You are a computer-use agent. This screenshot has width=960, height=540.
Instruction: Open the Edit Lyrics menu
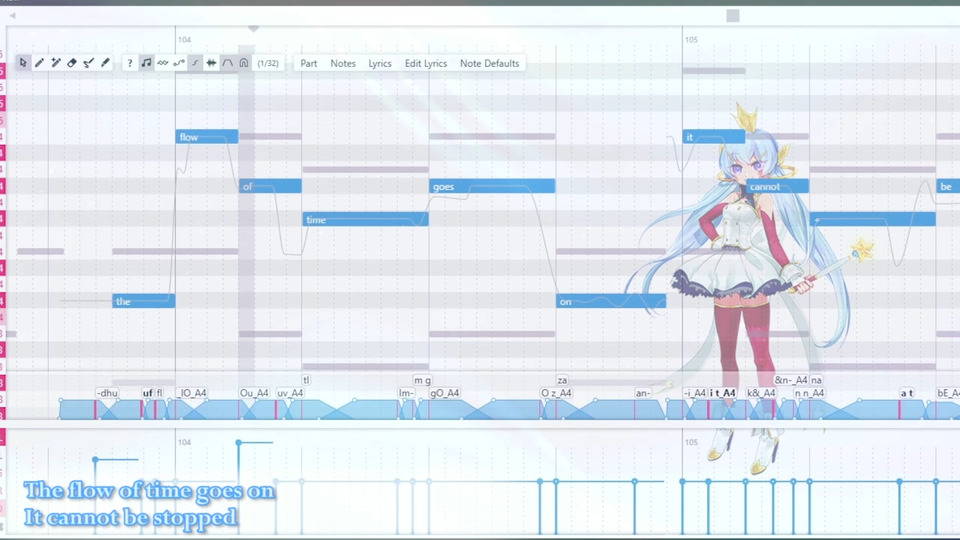pos(426,63)
